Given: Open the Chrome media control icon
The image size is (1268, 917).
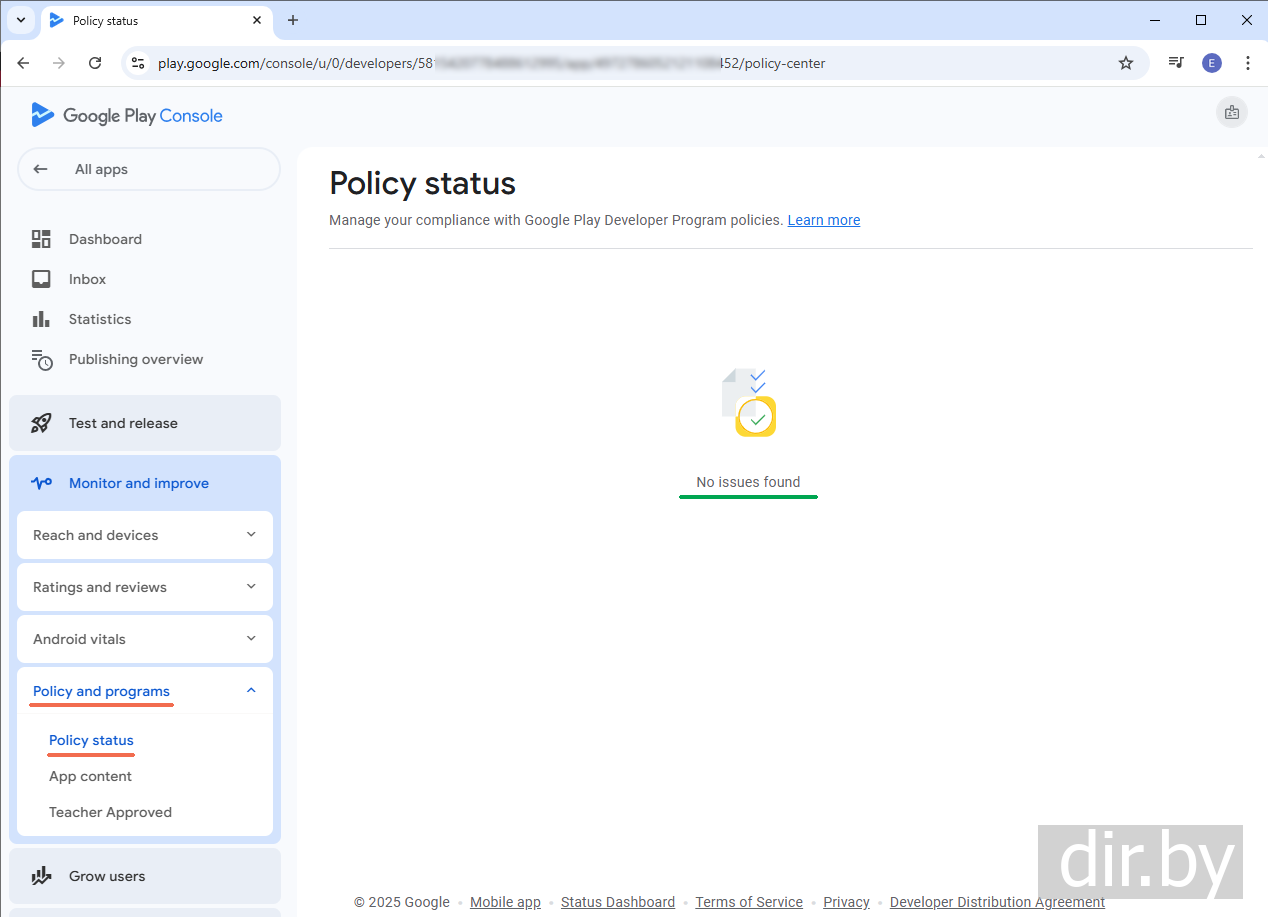Looking at the screenshot, I should tap(1176, 63).
